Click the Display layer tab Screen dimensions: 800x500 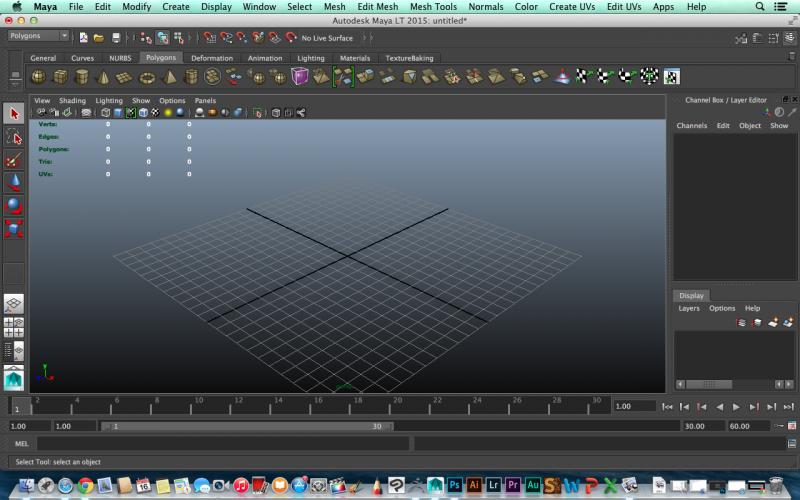click(691, 296)
